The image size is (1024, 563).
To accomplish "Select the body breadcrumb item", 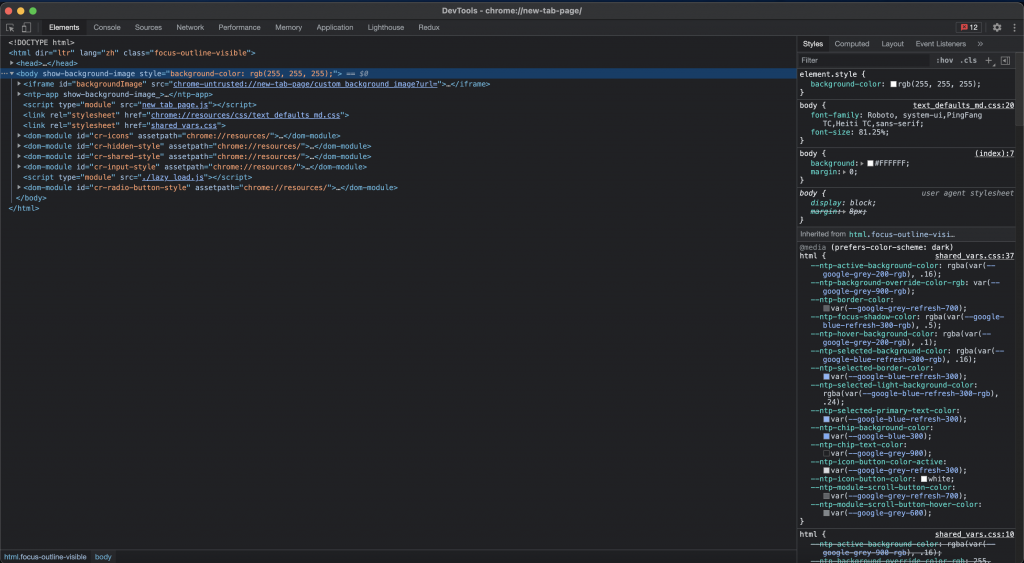I will click(103, 557).
